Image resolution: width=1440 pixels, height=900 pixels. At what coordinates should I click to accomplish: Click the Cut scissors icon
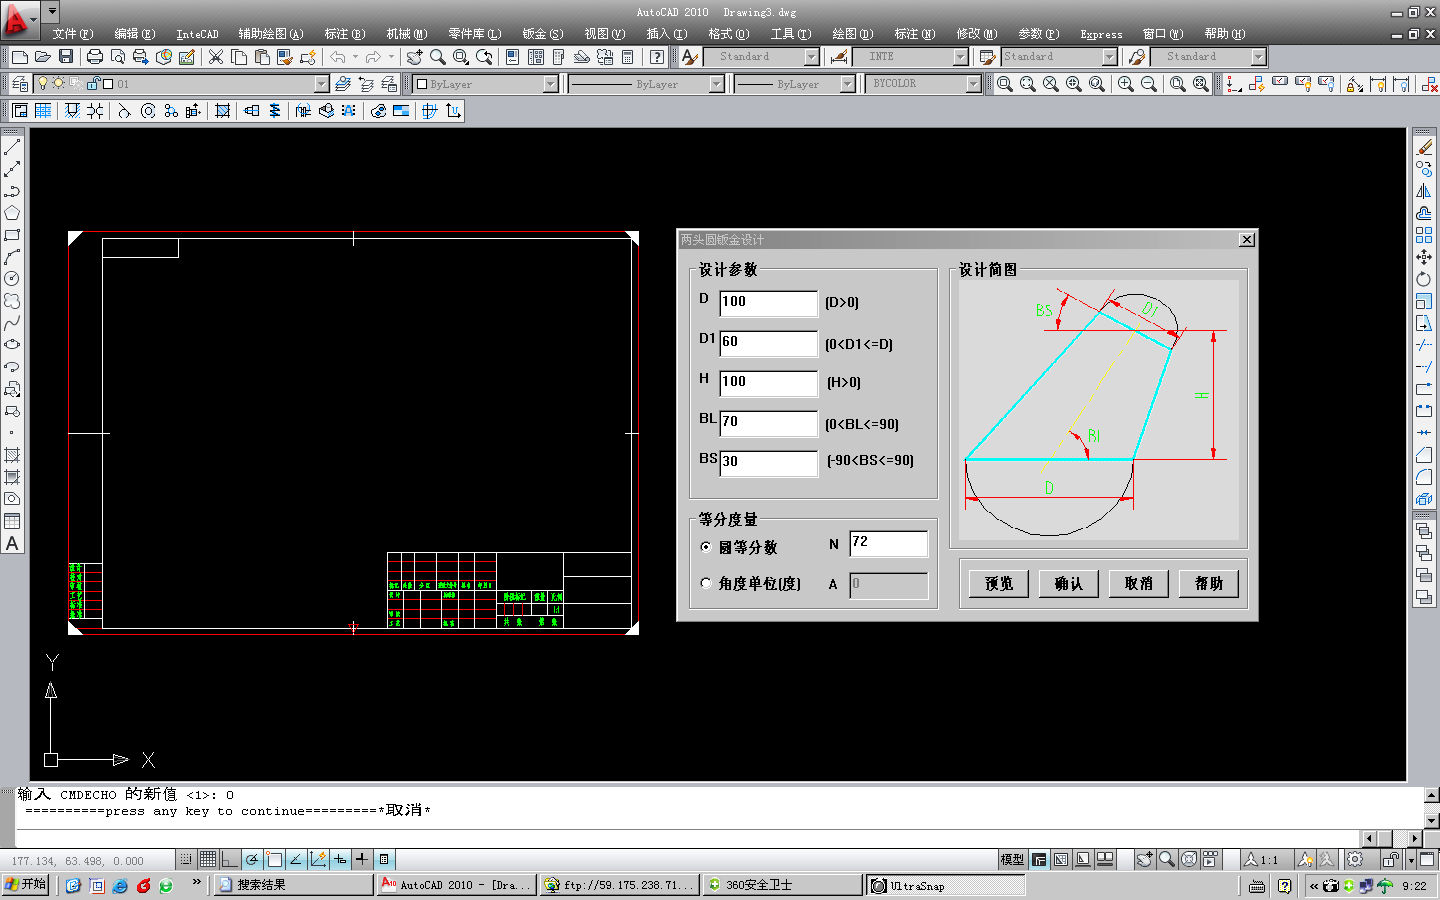click(x=215, y=57)
